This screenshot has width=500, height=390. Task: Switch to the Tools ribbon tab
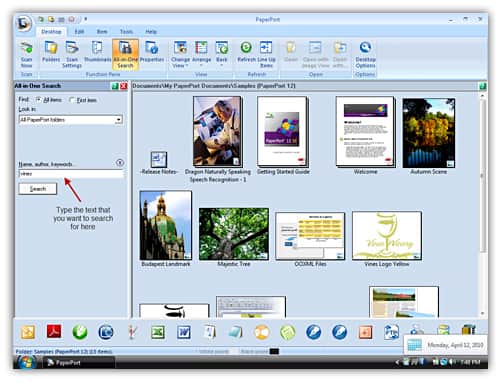pos(126,32)
